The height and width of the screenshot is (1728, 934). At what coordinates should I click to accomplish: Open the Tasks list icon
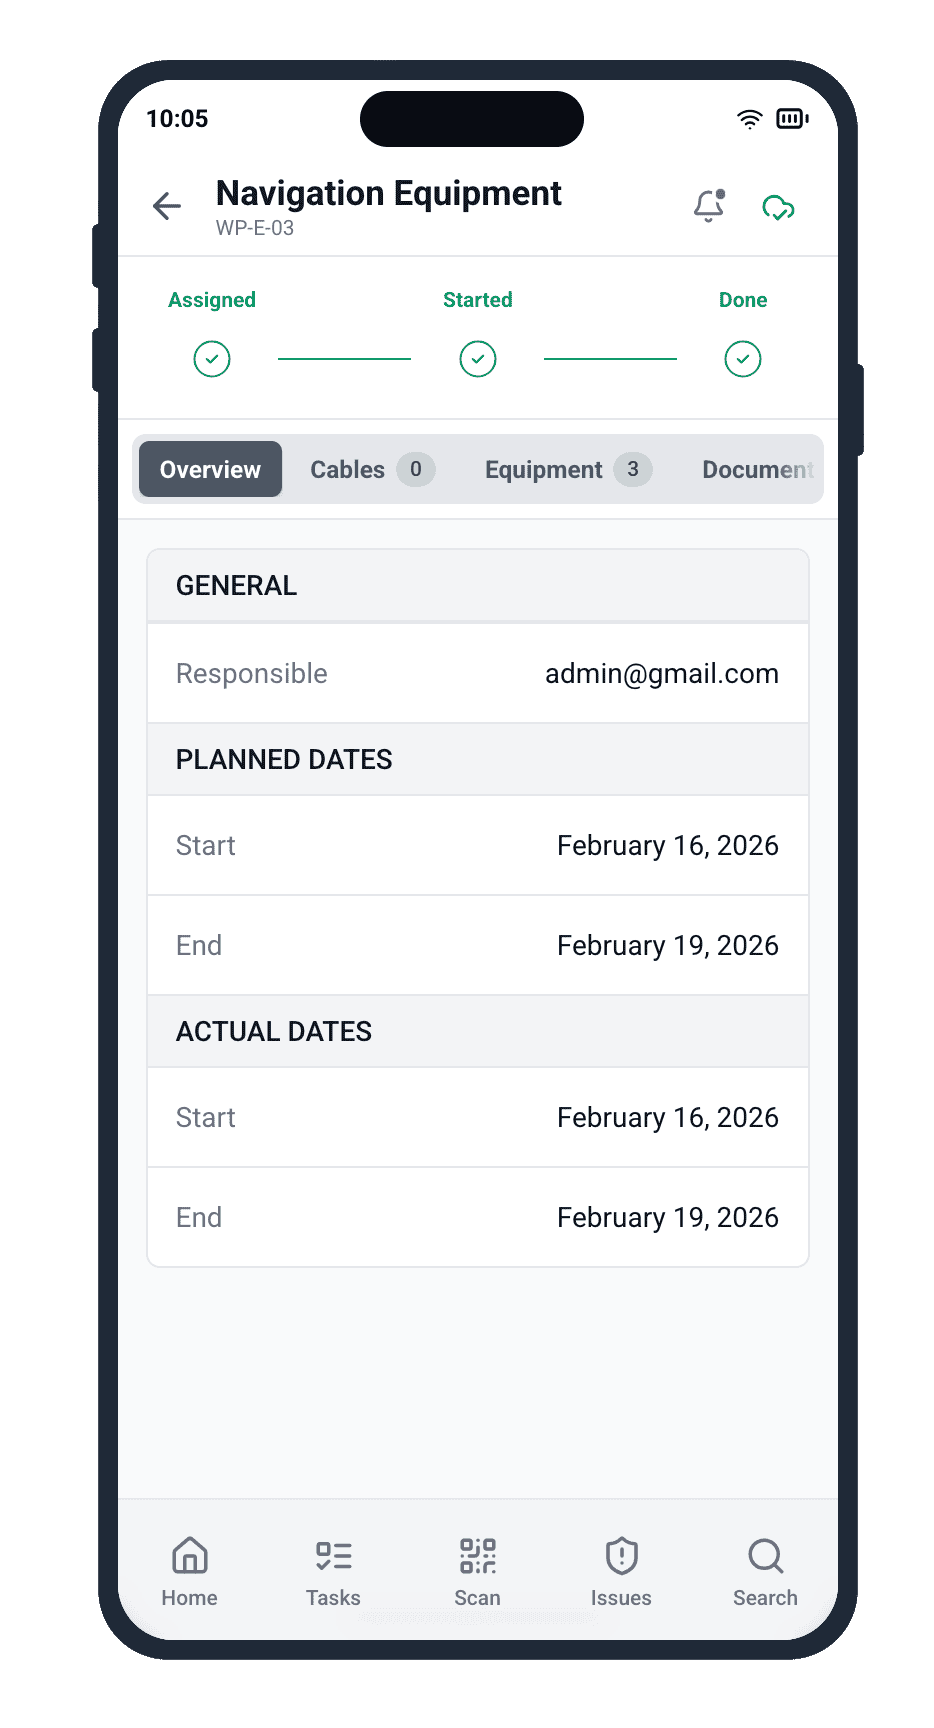click(x=333, y=1556)
